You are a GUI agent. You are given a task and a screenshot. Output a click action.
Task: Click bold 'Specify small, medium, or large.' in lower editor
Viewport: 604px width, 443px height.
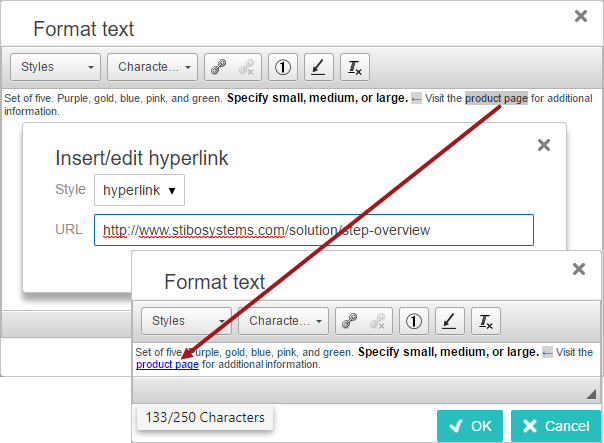pyautogui.click(x=448, y=352)
